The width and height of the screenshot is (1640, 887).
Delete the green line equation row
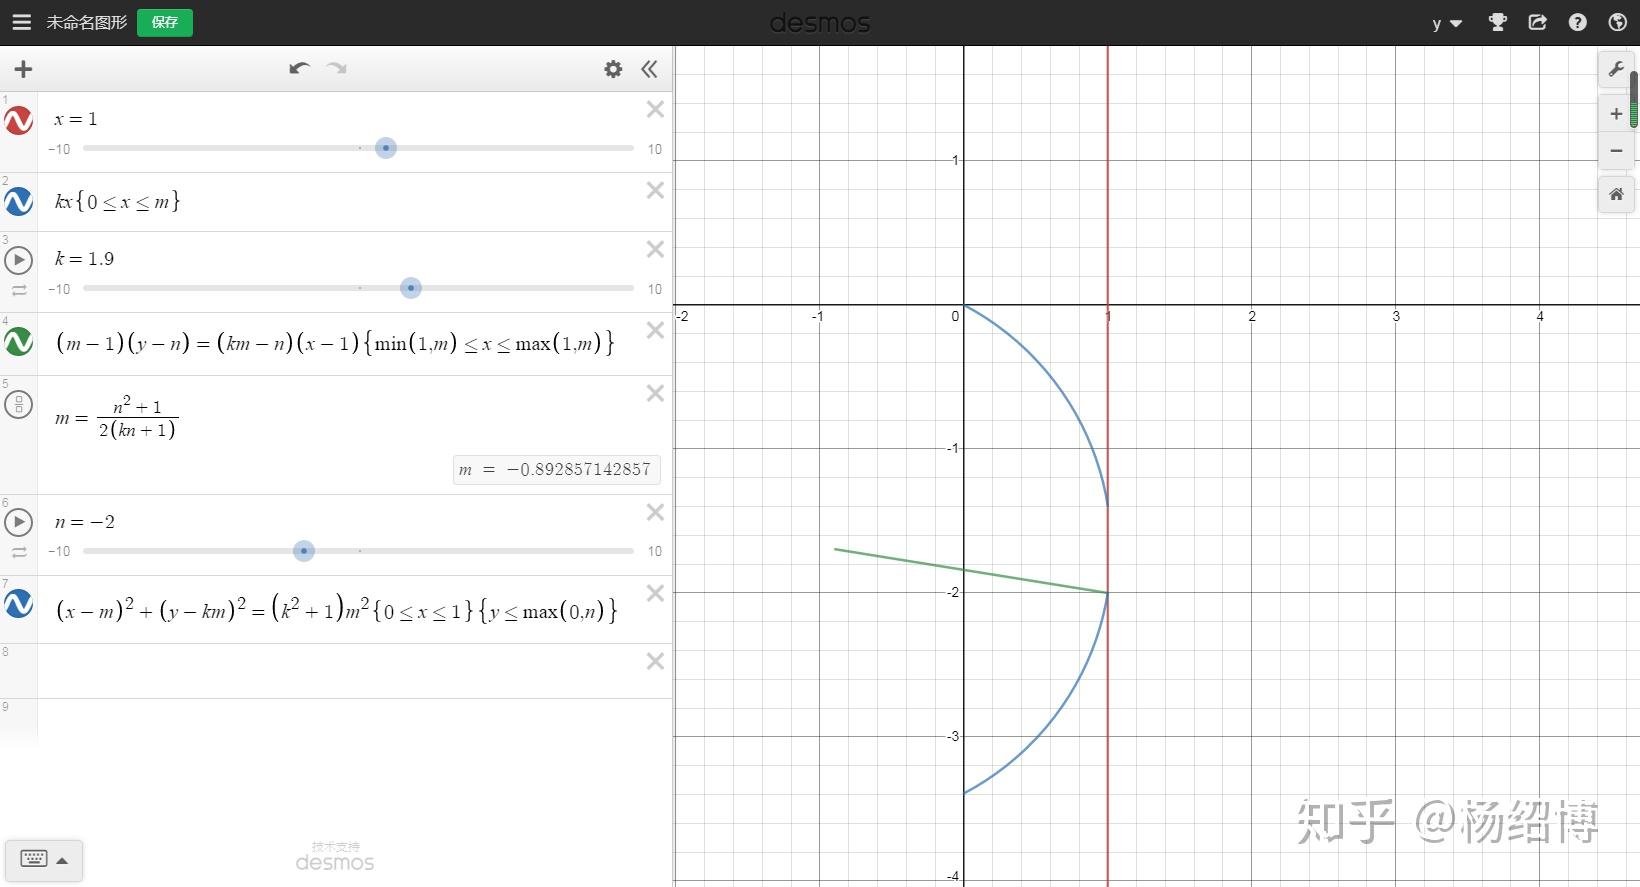tap(655, 330)
